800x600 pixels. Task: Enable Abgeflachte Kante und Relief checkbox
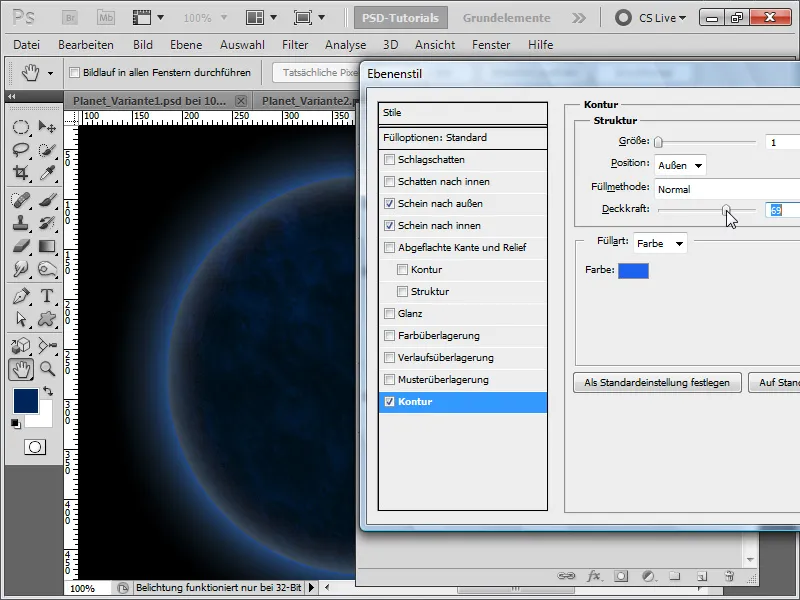click(389, 247)
